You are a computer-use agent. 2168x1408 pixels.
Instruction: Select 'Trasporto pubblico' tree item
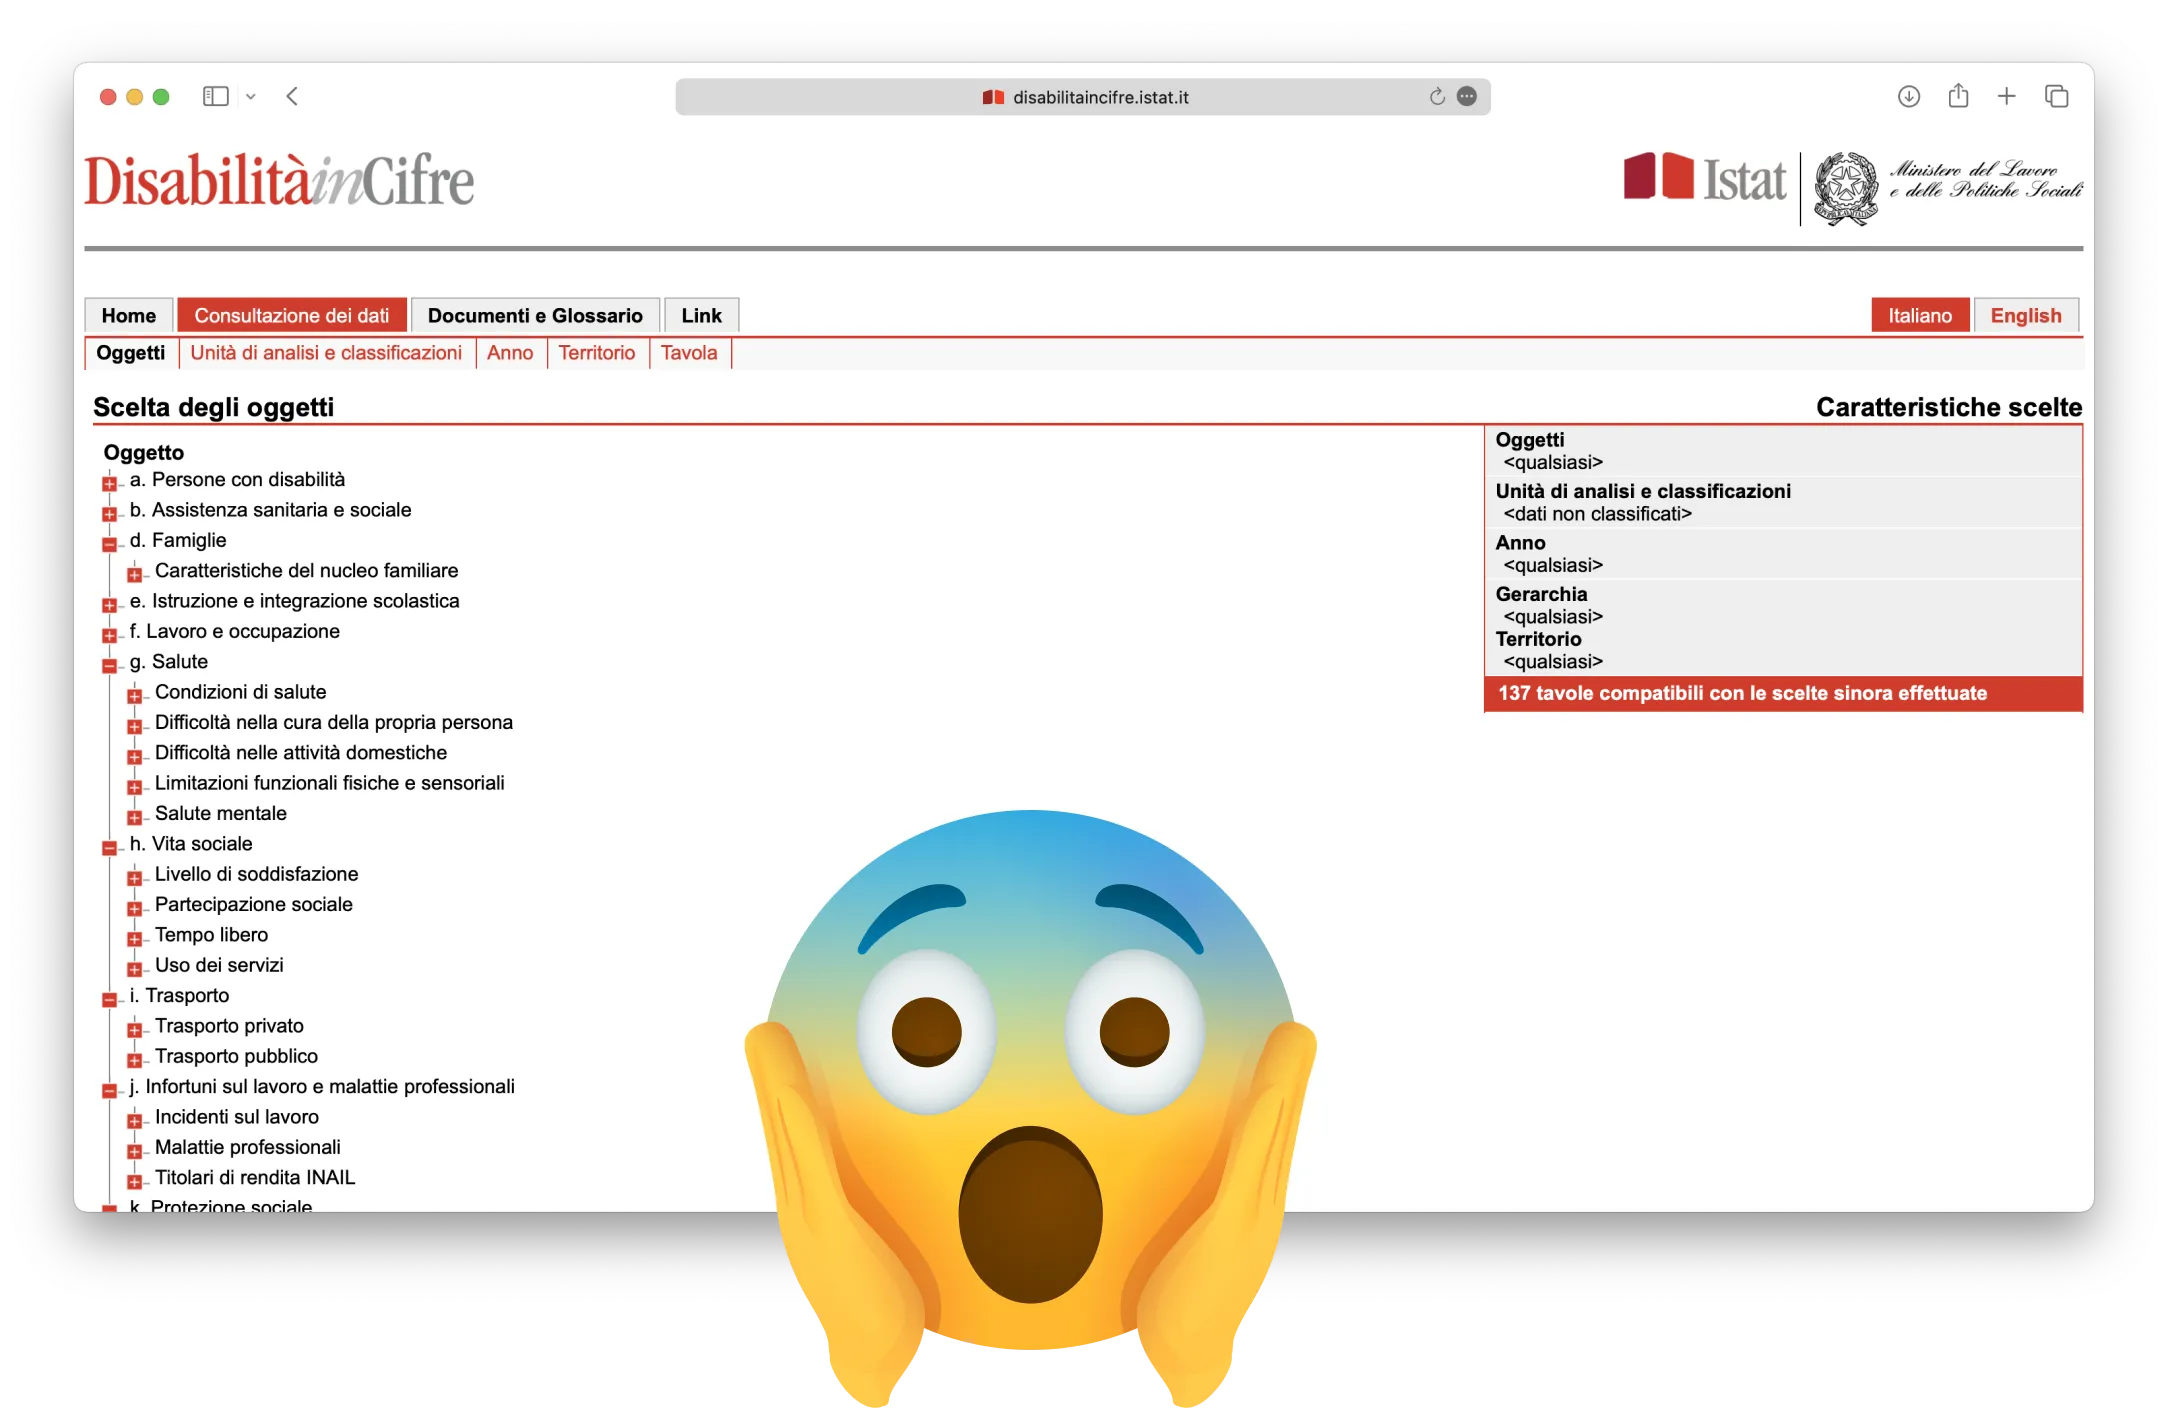tap(236, 1056)
